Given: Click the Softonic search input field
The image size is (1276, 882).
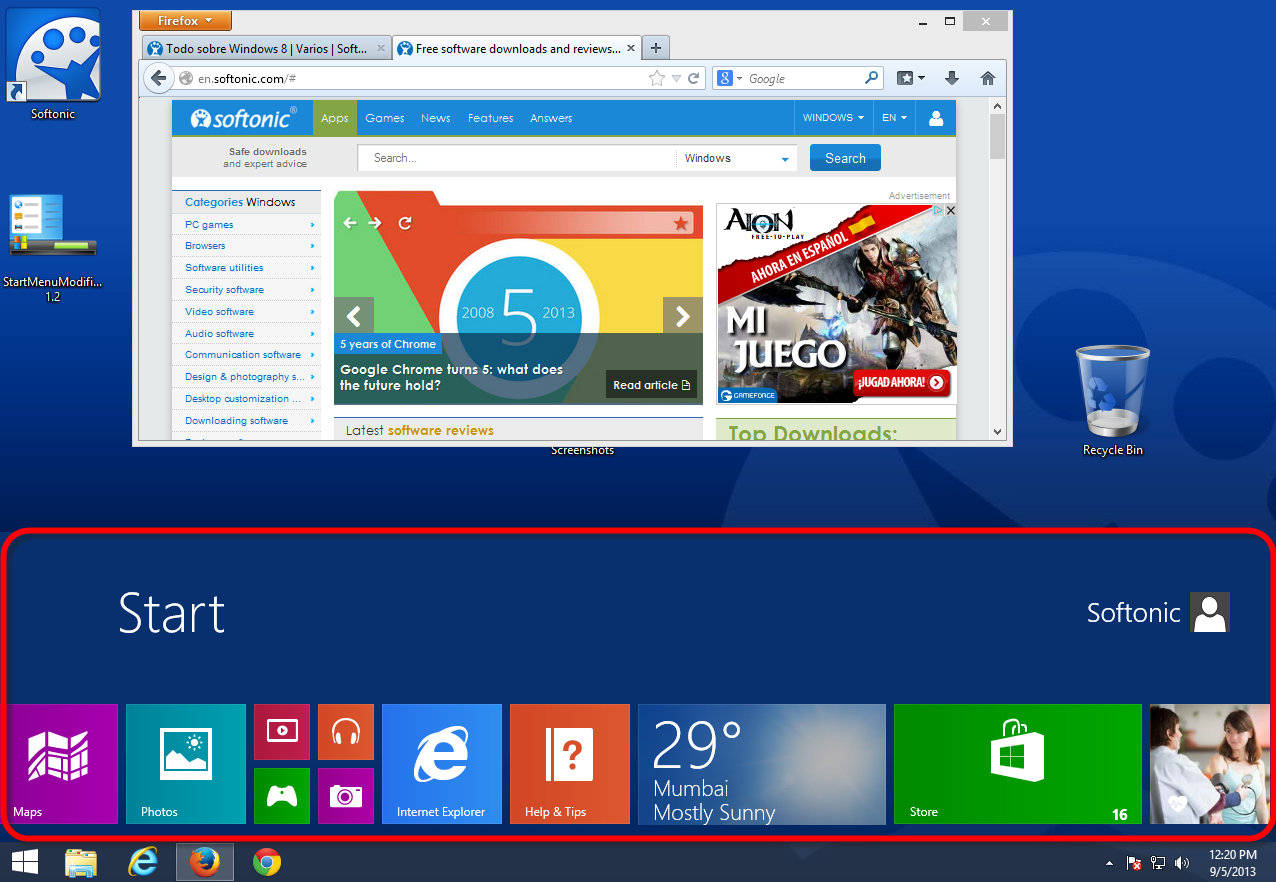Looking at the screenshot, I should (515, 158).
